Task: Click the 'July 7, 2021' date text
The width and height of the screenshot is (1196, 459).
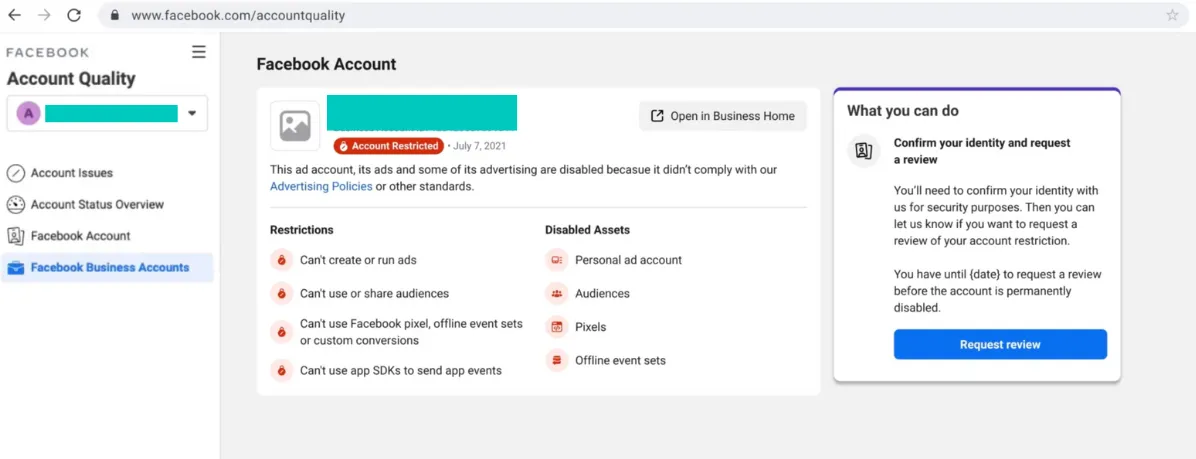Action: click(479, 146)
